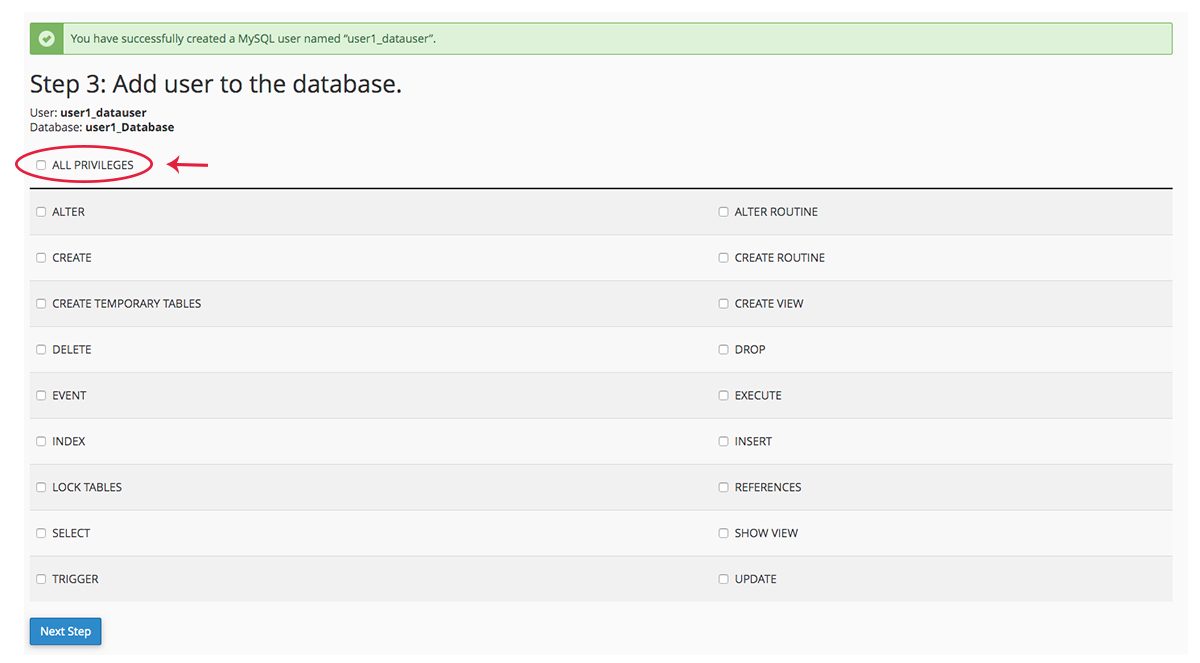Tick the CREATE privilege checkbox

click(x=41, y=258)
